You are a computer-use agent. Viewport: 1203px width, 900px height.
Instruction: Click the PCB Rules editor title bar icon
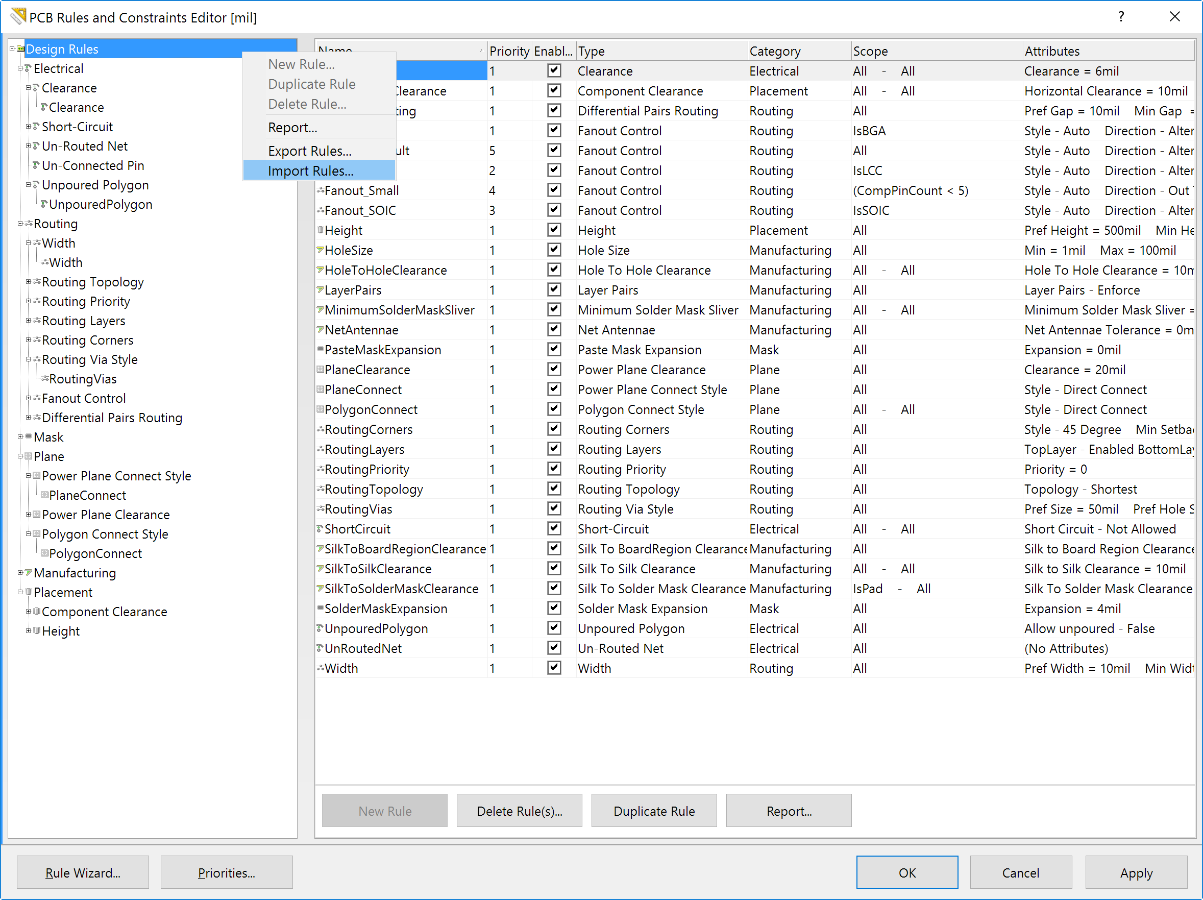click(17, 16)
